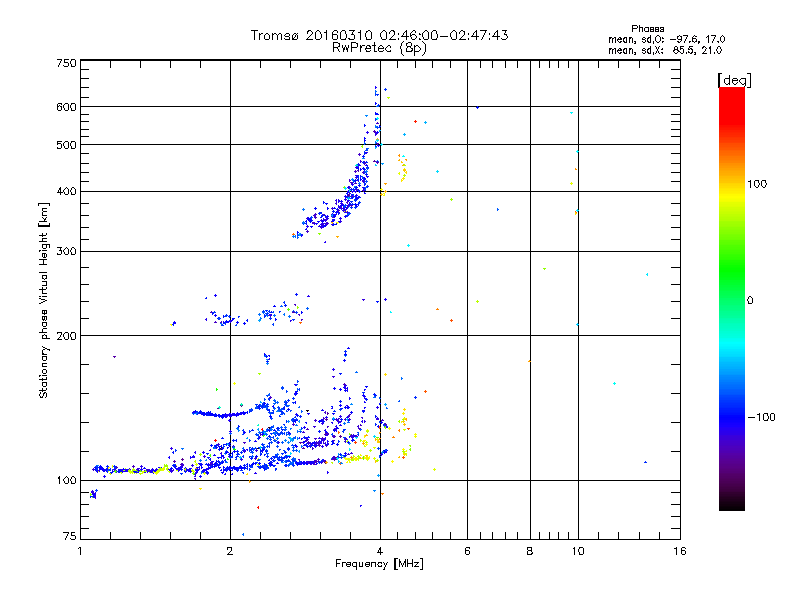The height and width of the screenshot is (600, 800).
Task: Click the x-axis tick label '6'
Action: [467, 551]
